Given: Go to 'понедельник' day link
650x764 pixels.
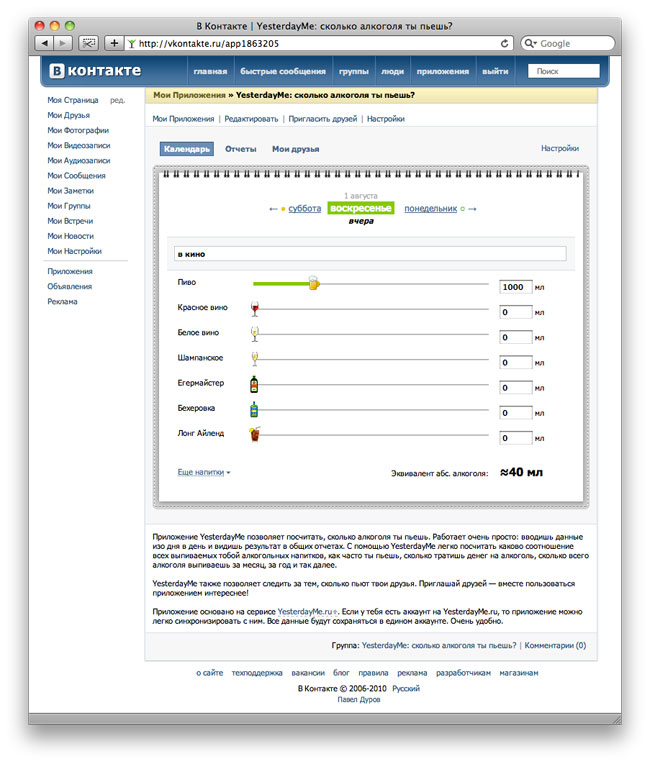Looking at the screenshot, I should (431, 209).
